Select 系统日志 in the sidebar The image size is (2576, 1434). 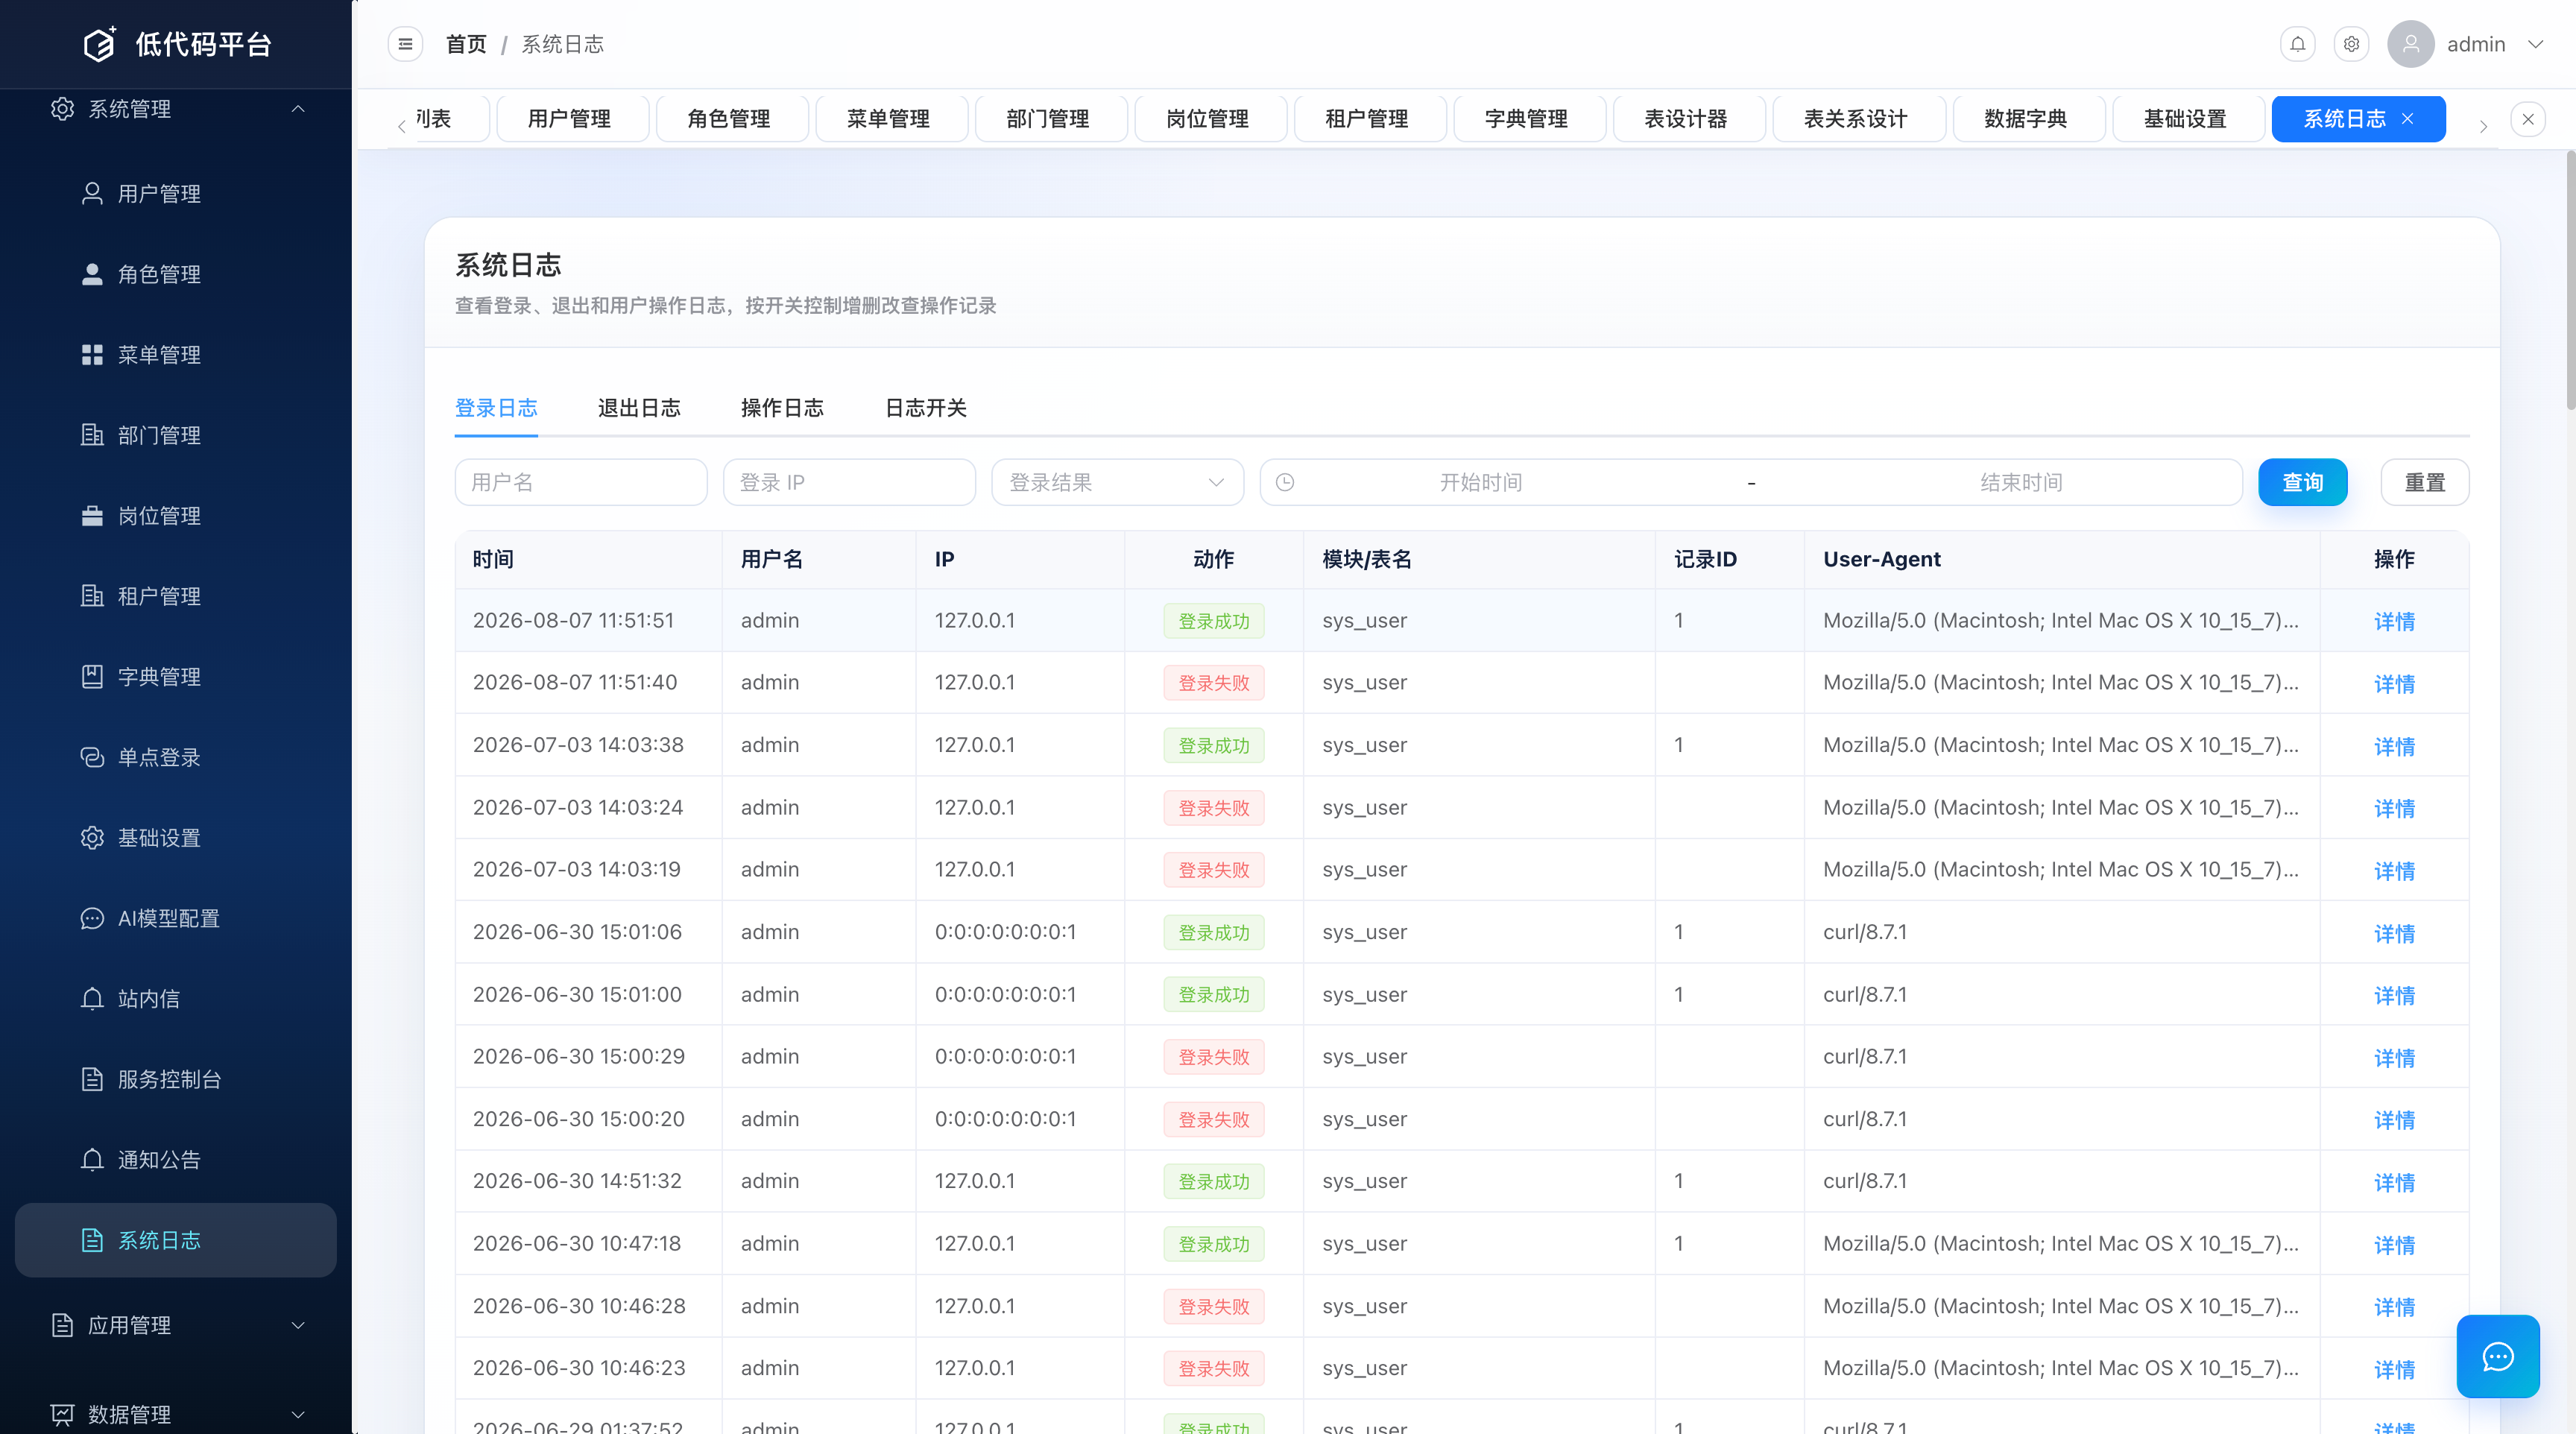176,1240
